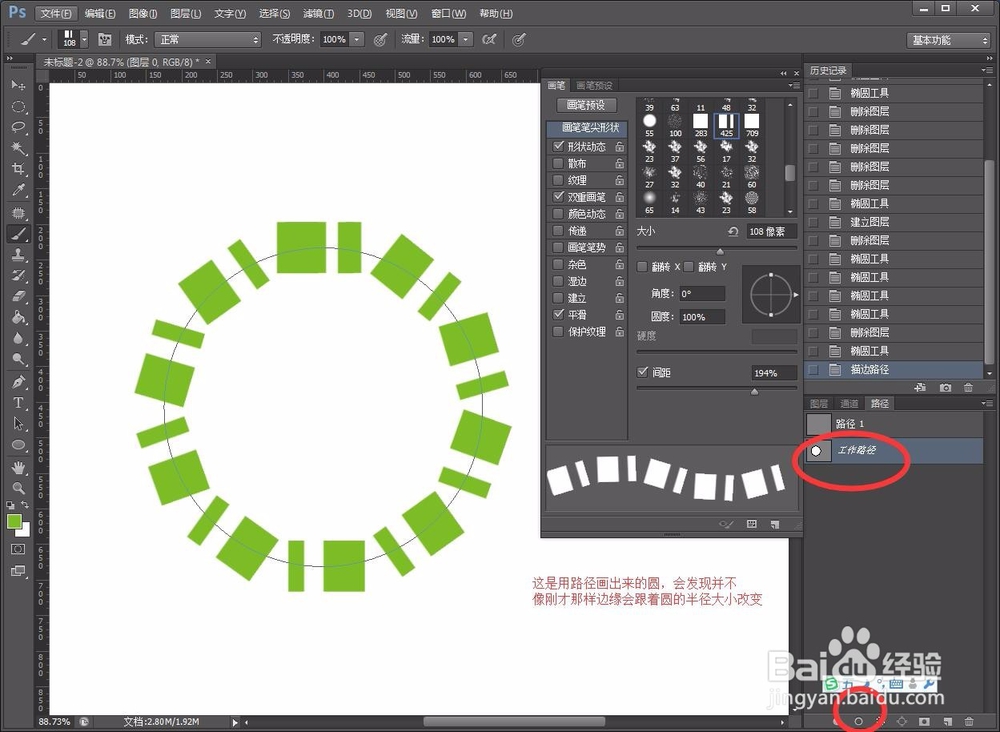Select the Magic Wand tool
The height and width of the screenshot is (732, 1000).
pos(18,149)
